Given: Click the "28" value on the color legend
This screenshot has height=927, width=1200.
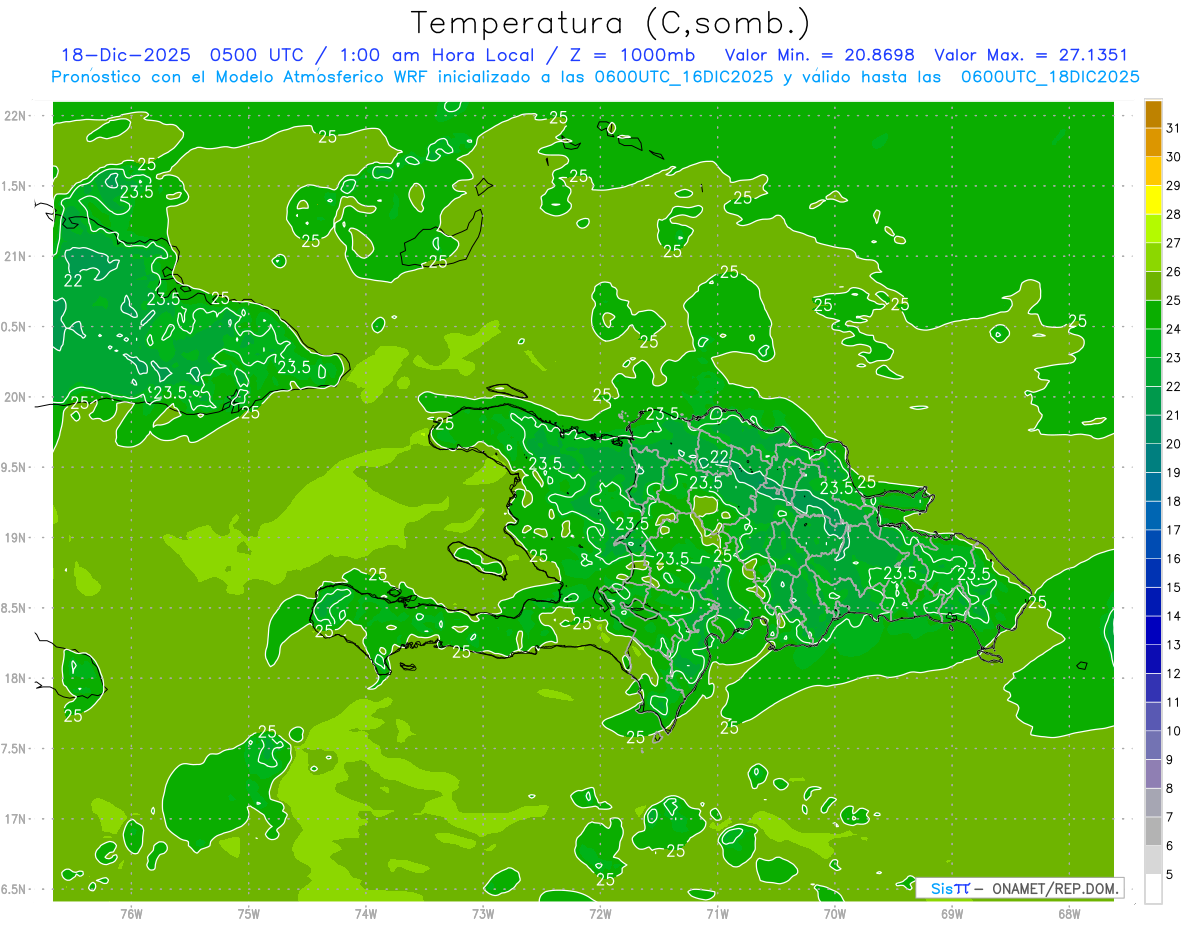Looking at the screenshot, I should pos(1174,214).
